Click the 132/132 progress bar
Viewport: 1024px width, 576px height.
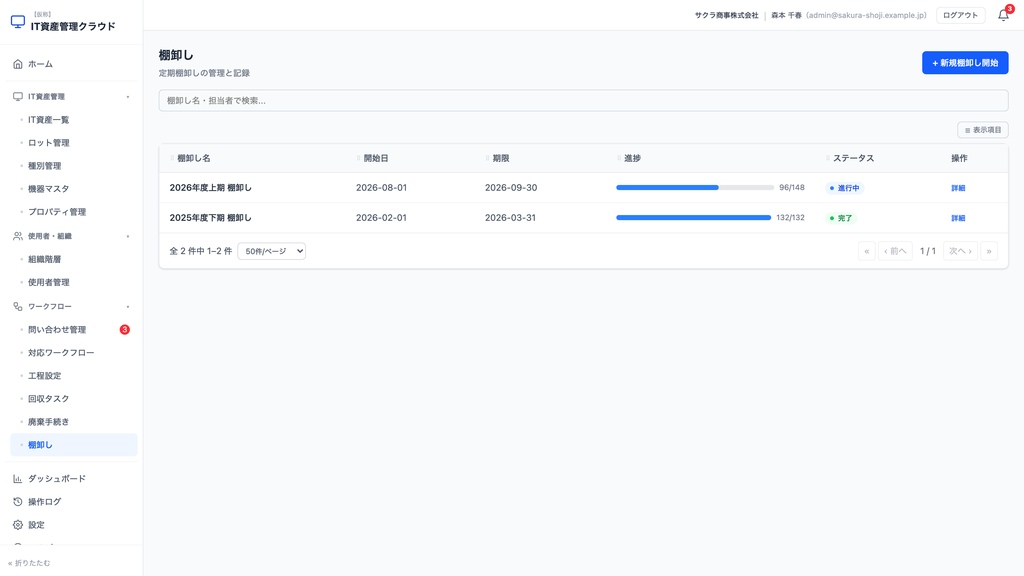694,217
